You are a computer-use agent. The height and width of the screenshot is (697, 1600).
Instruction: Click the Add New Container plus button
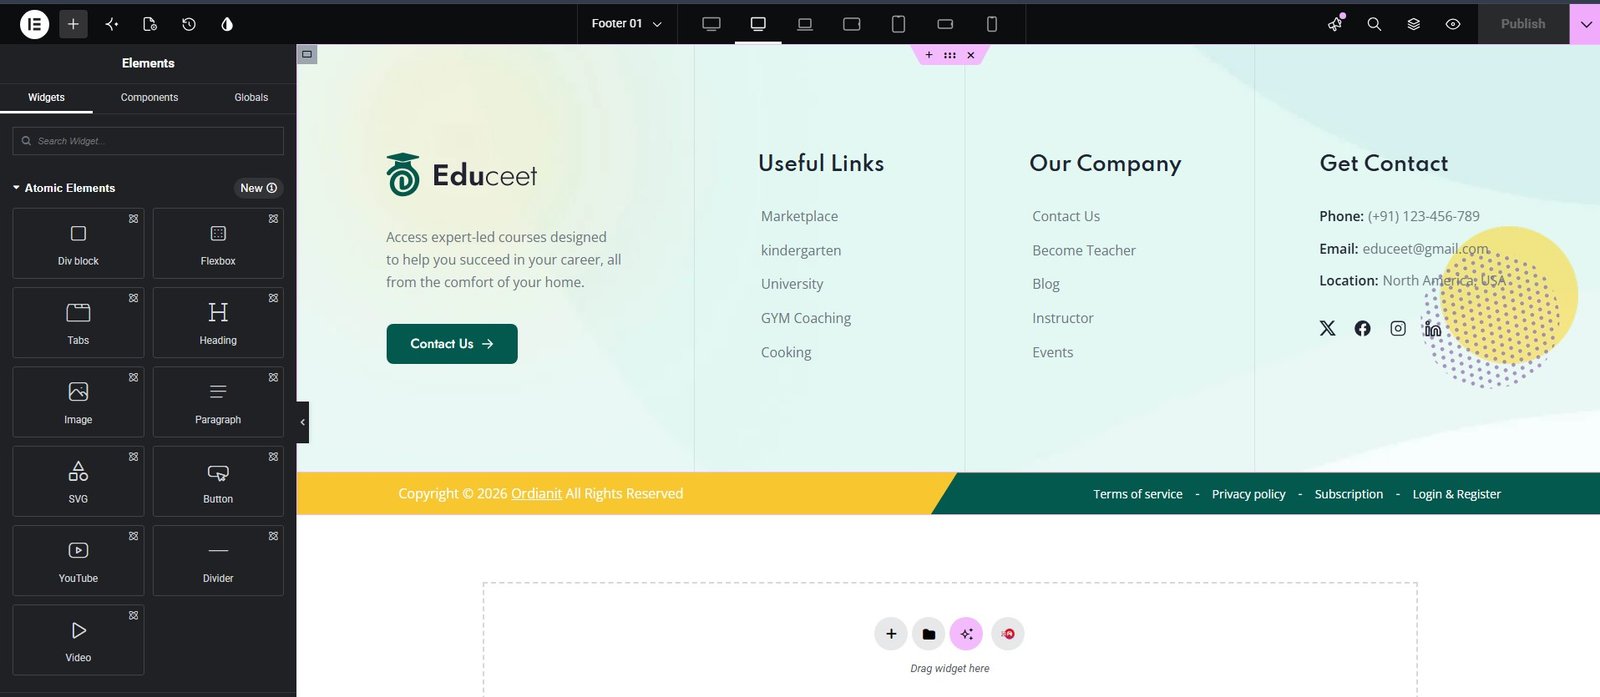pos(891,634)
